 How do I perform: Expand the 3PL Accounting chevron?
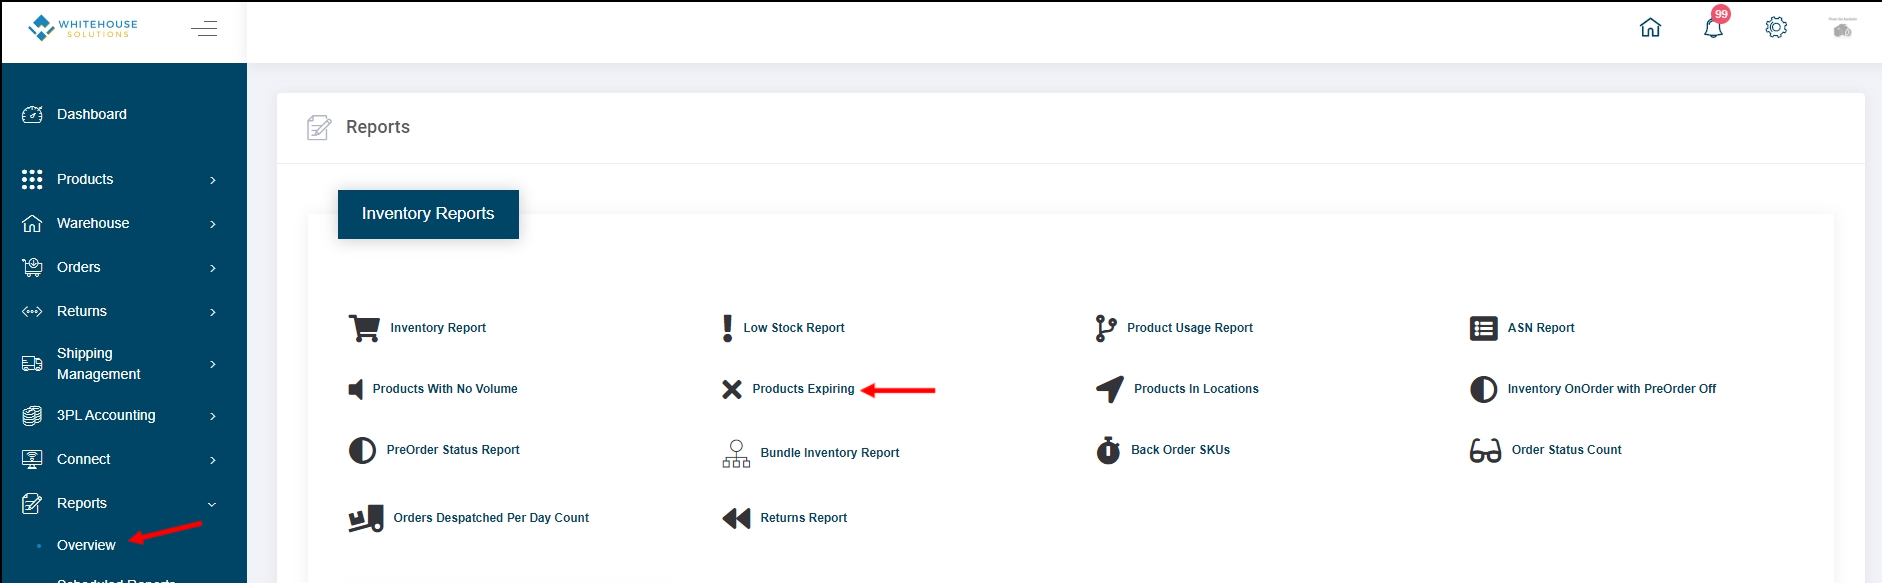click(x=212, y=416)
